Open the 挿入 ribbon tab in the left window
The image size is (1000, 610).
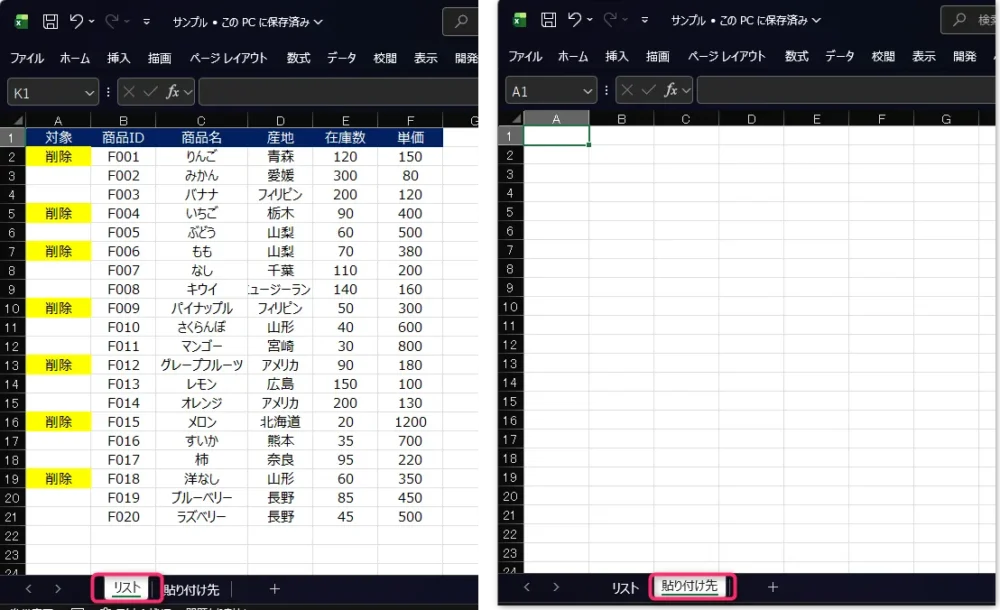119,58
